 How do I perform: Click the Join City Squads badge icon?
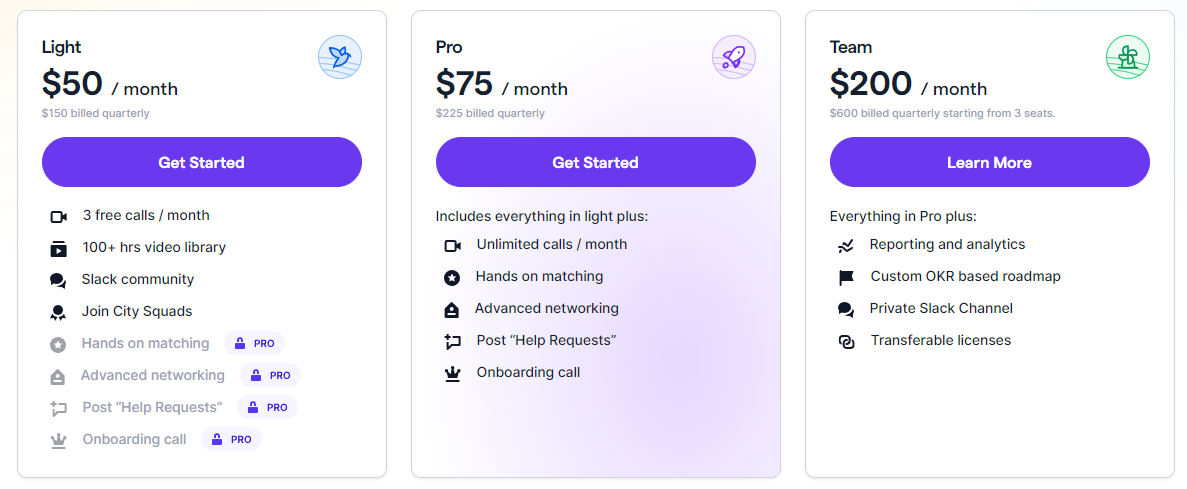pos(58,313)
